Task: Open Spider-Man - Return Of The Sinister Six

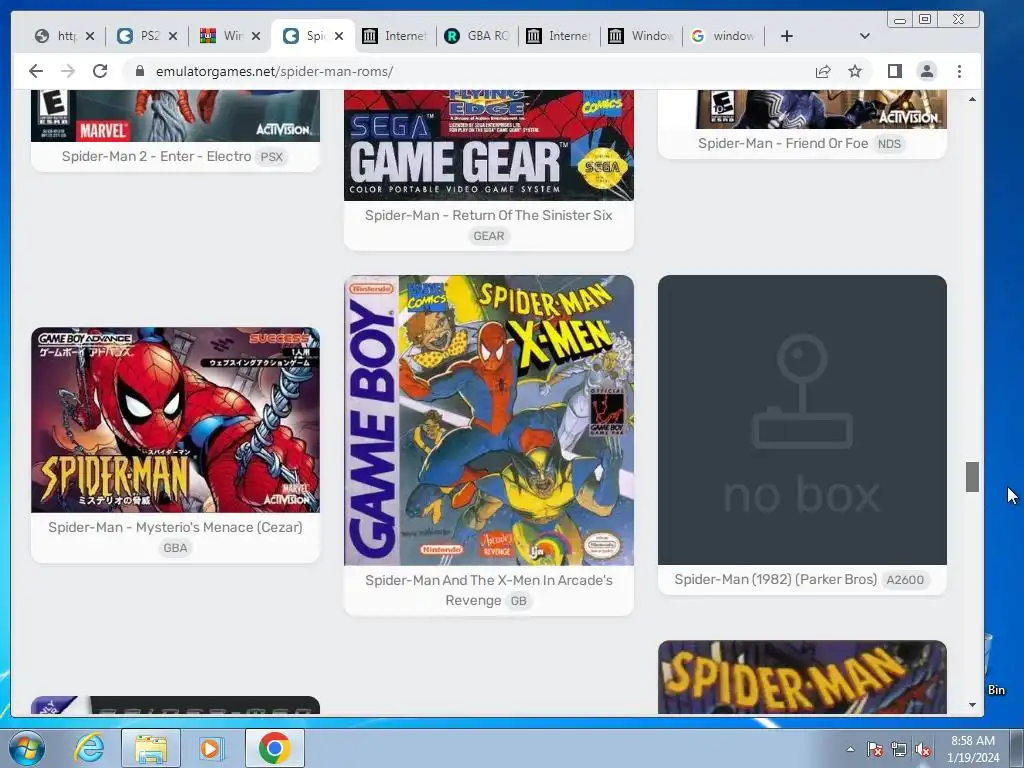Action: coord(488,216)
